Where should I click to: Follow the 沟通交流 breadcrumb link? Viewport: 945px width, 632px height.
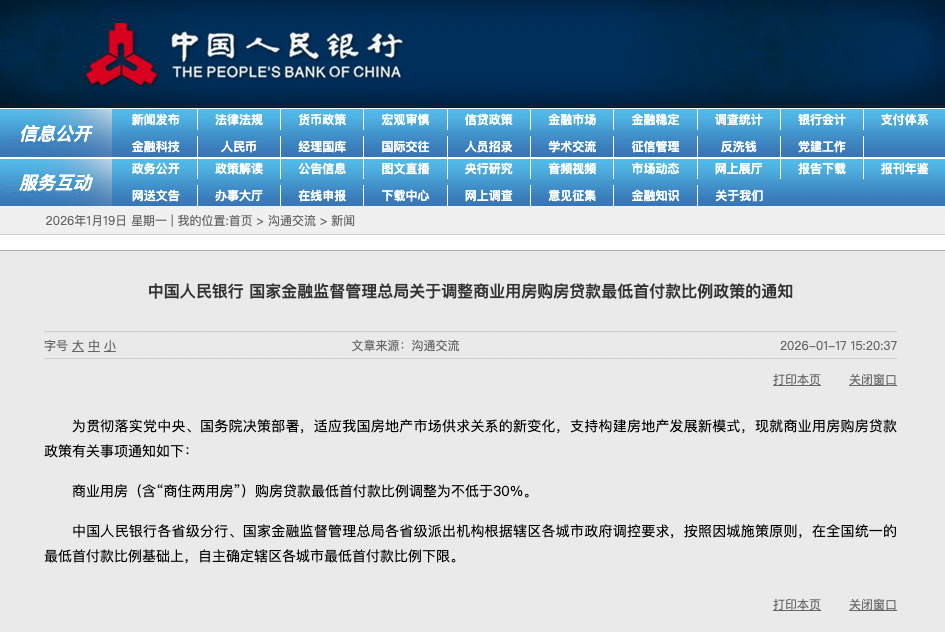coord(292,221)
